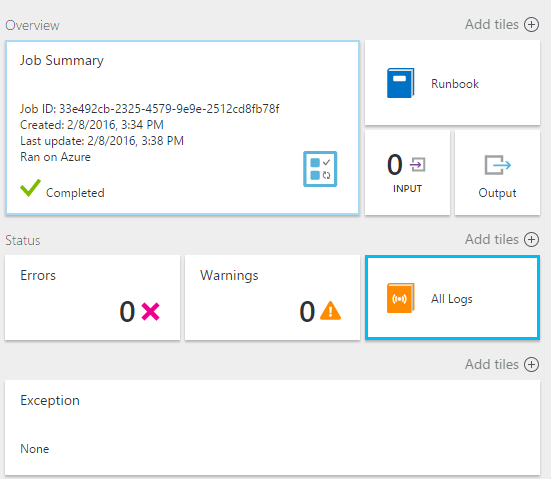Click the Output arrow icon
The height and width of the screenshot is (479, 551).
click(498, 165)
